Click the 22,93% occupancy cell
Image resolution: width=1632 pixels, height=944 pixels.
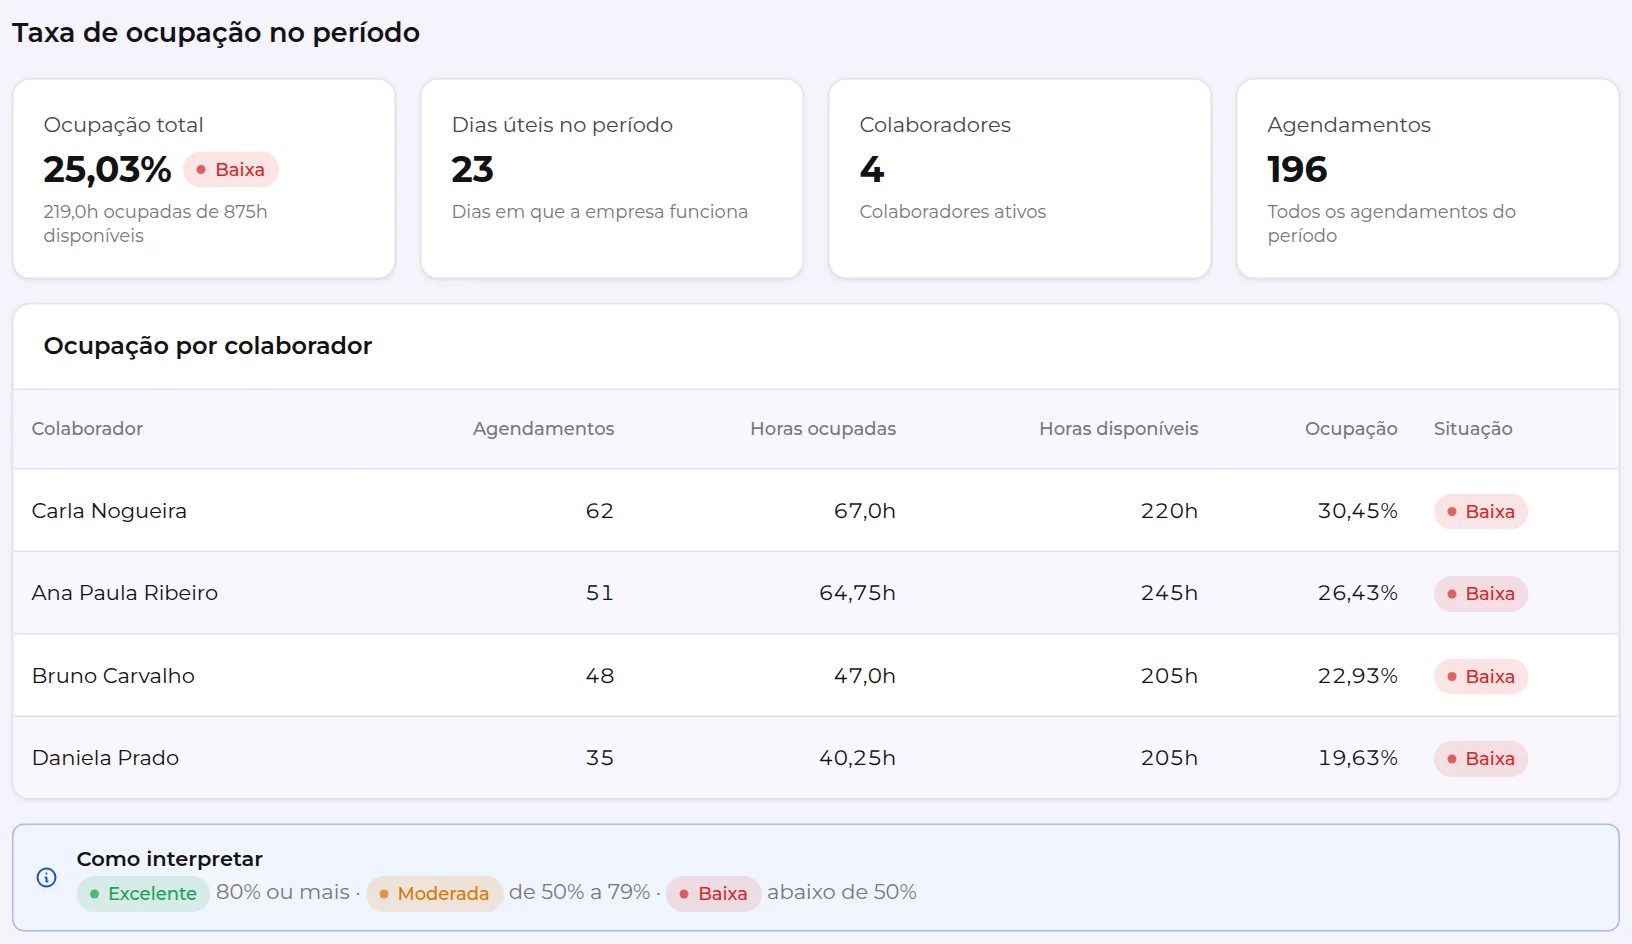pyautogui.click(x=1358, y=676)
